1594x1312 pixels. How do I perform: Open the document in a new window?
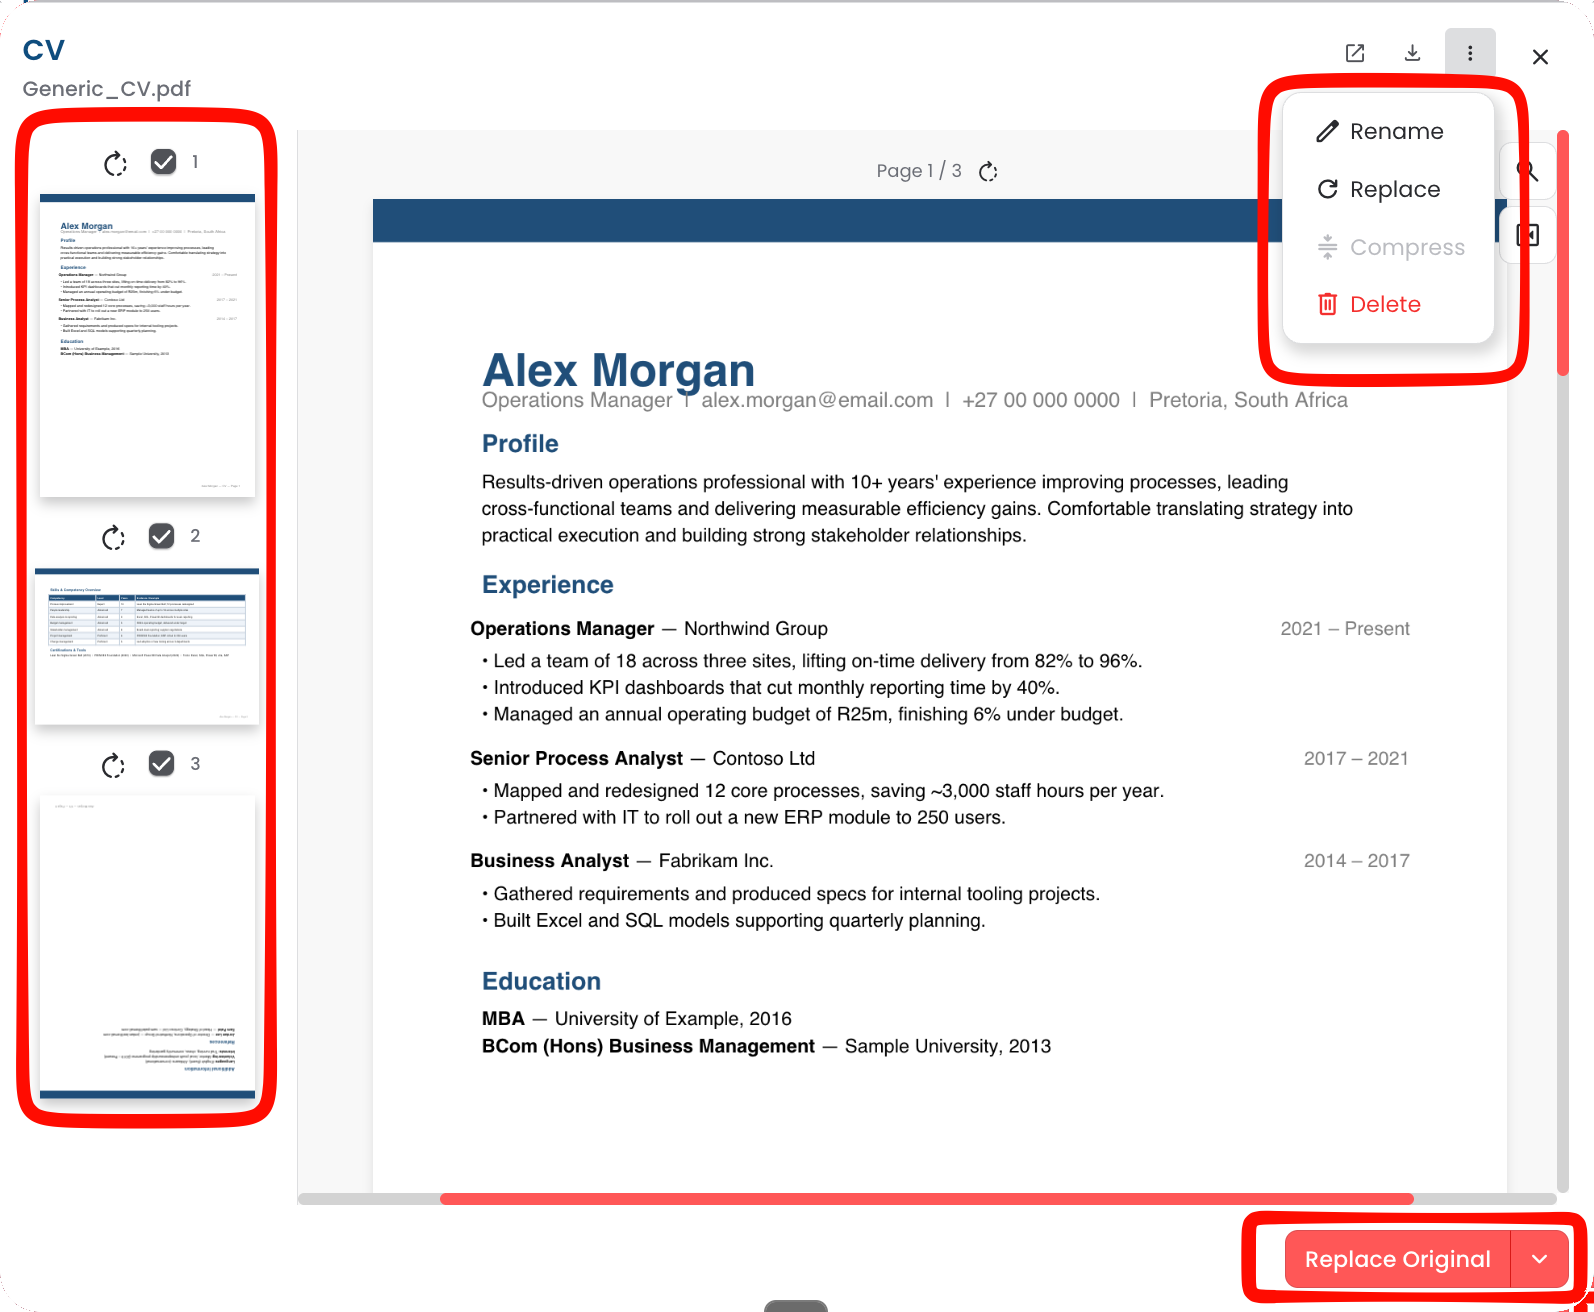click(1355, 53)
